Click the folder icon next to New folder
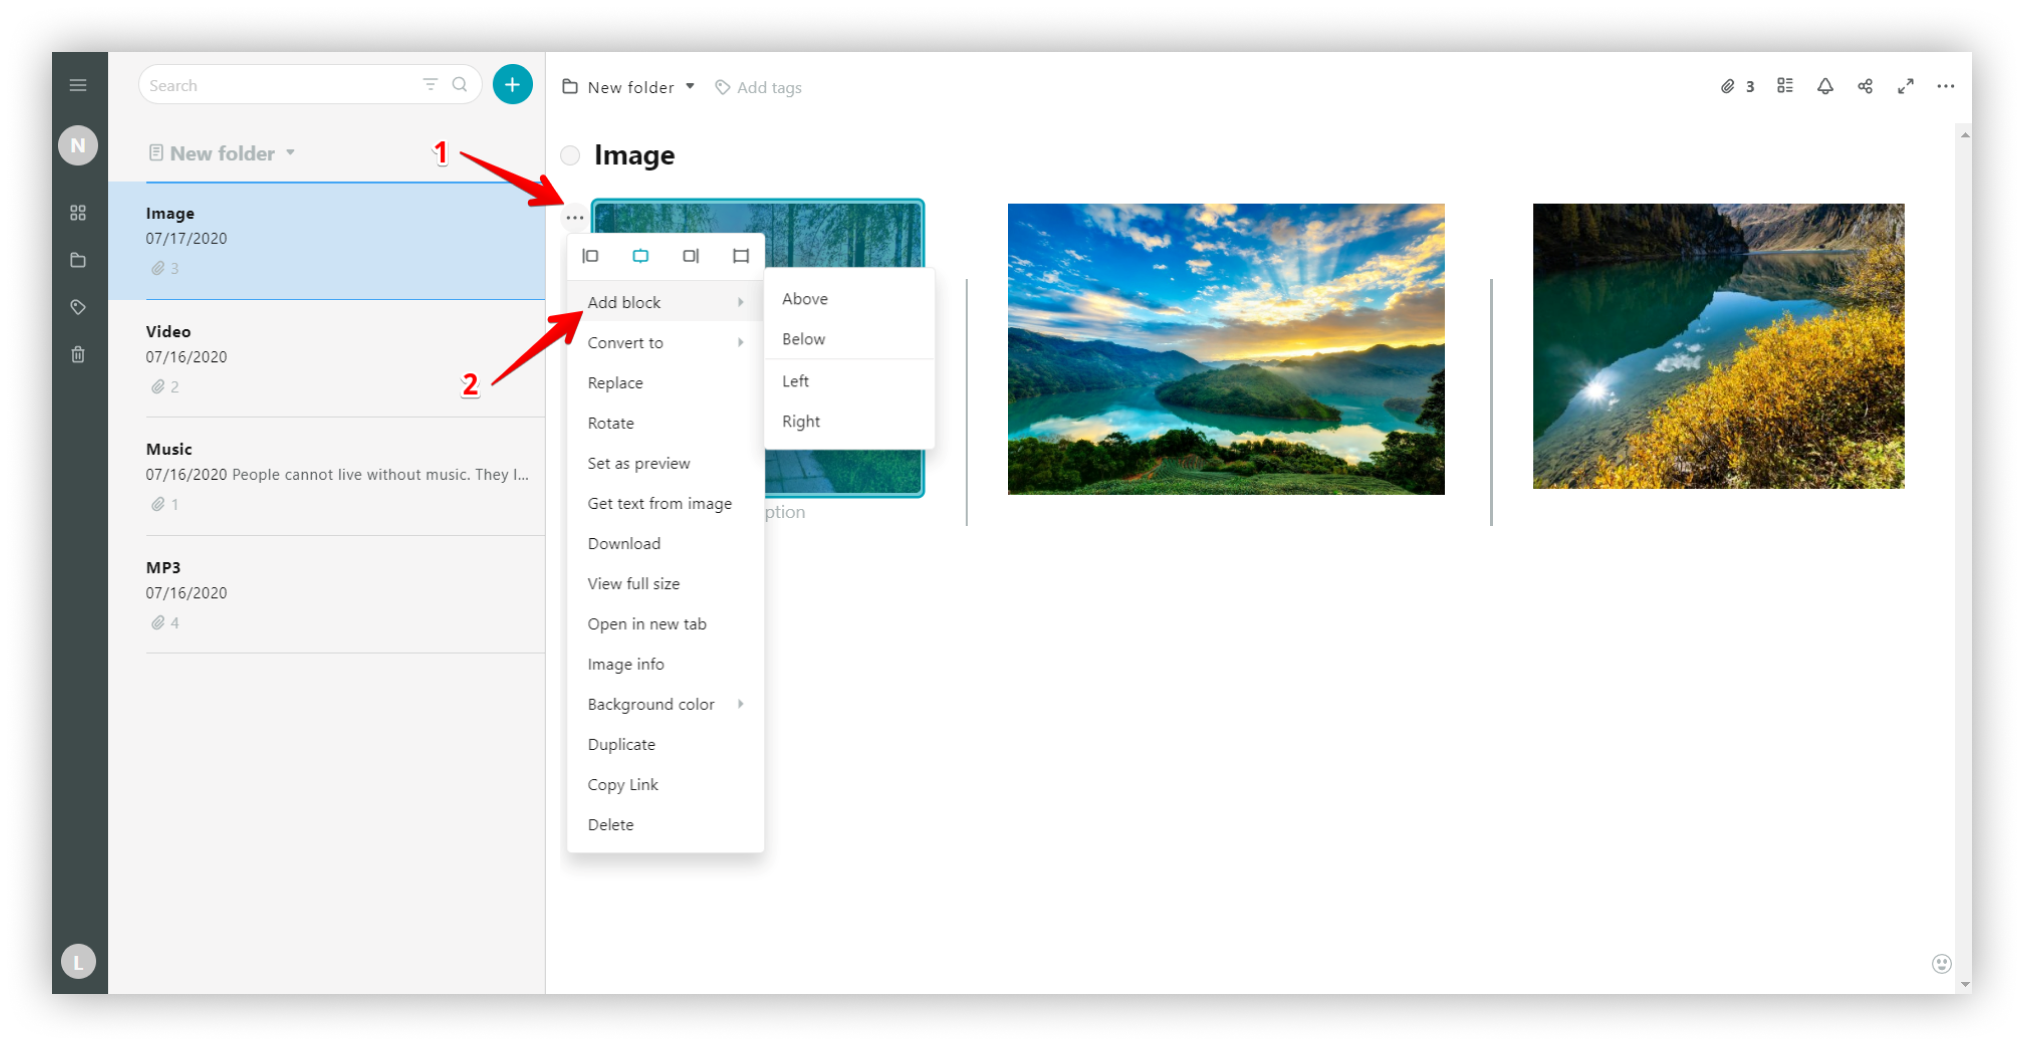2024x1046 pixels. (x=570, y=87)
